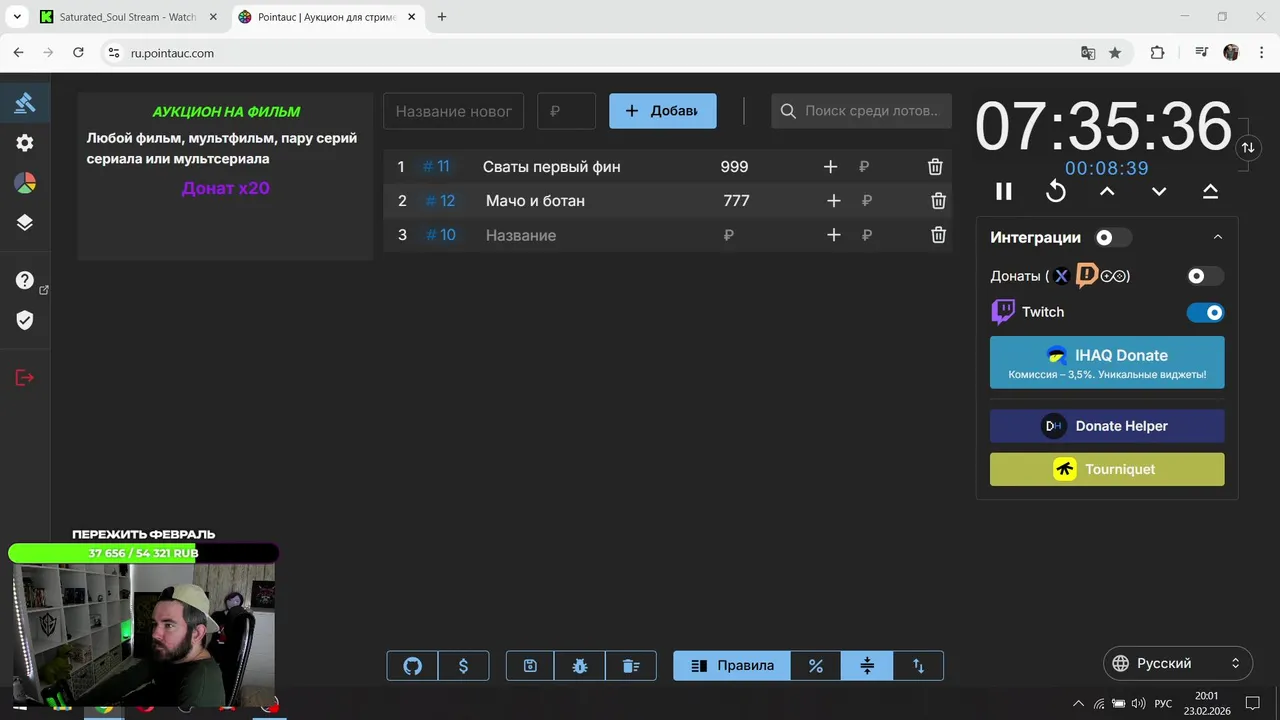Click plus icon for 'Сваты первый фин' lot
The image size is (1280, 720).
(830, 167)
